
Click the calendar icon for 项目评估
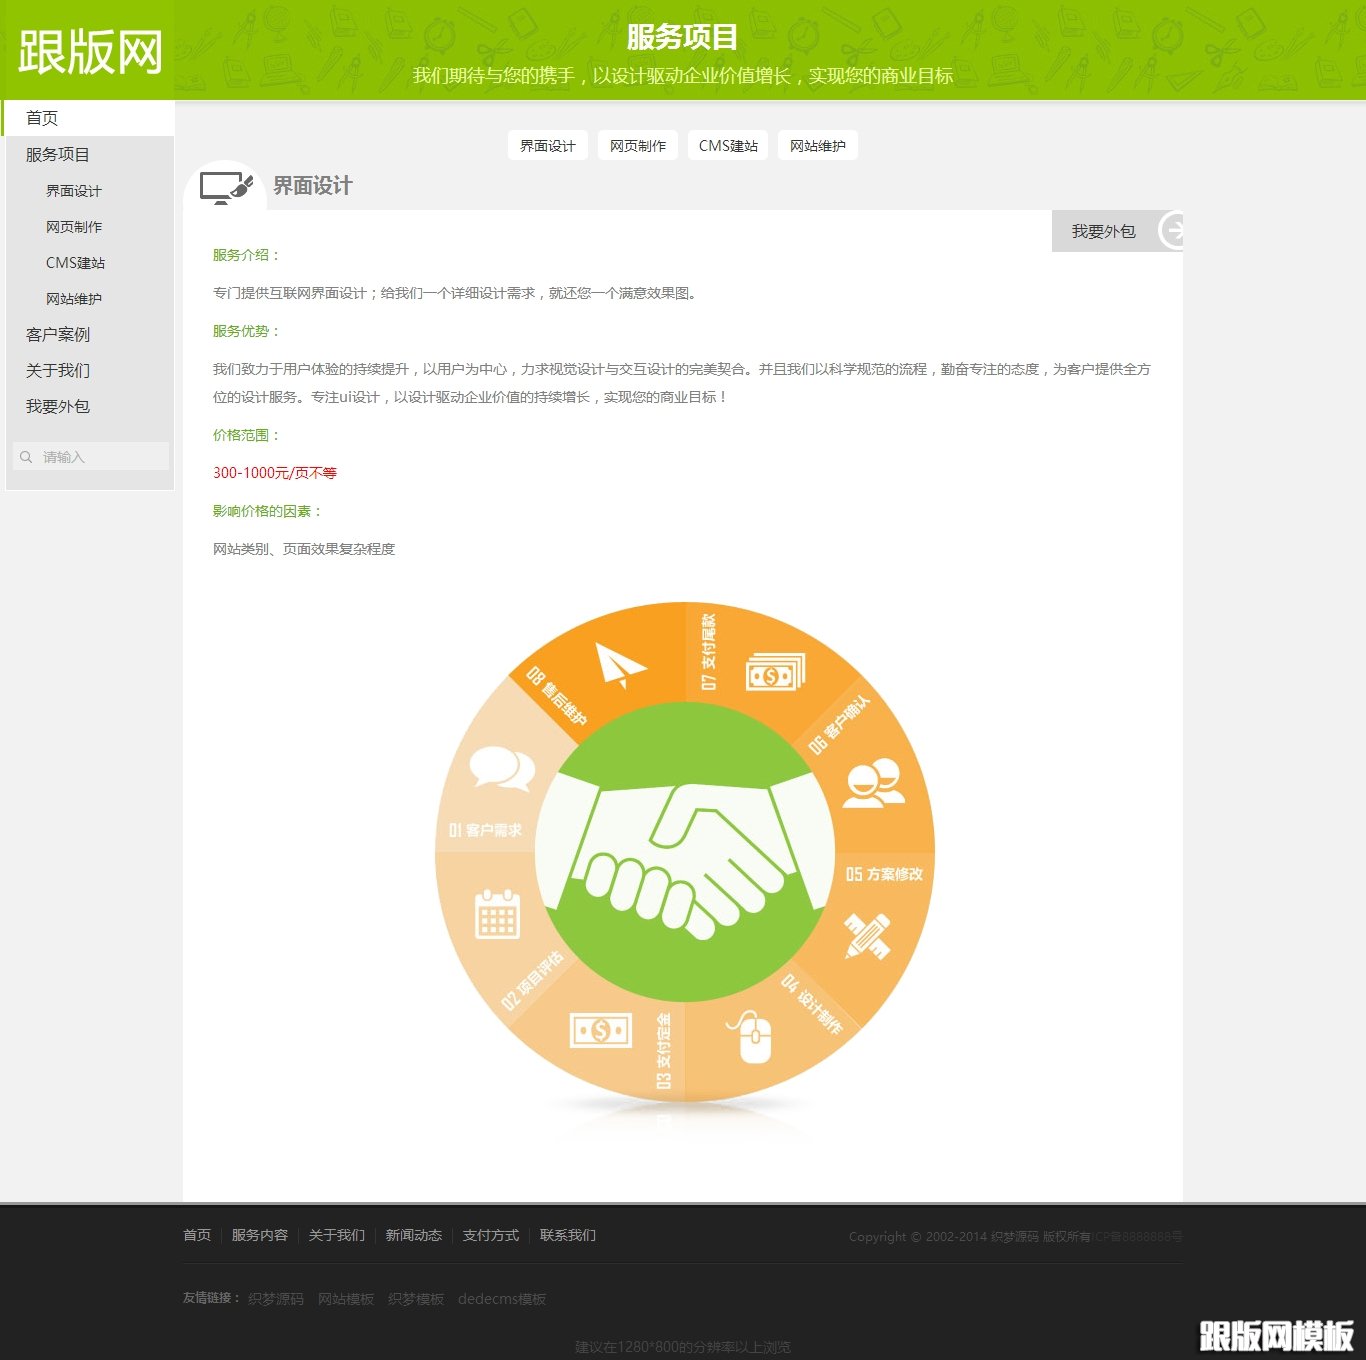pyautogui.click(x=498, y=915)
